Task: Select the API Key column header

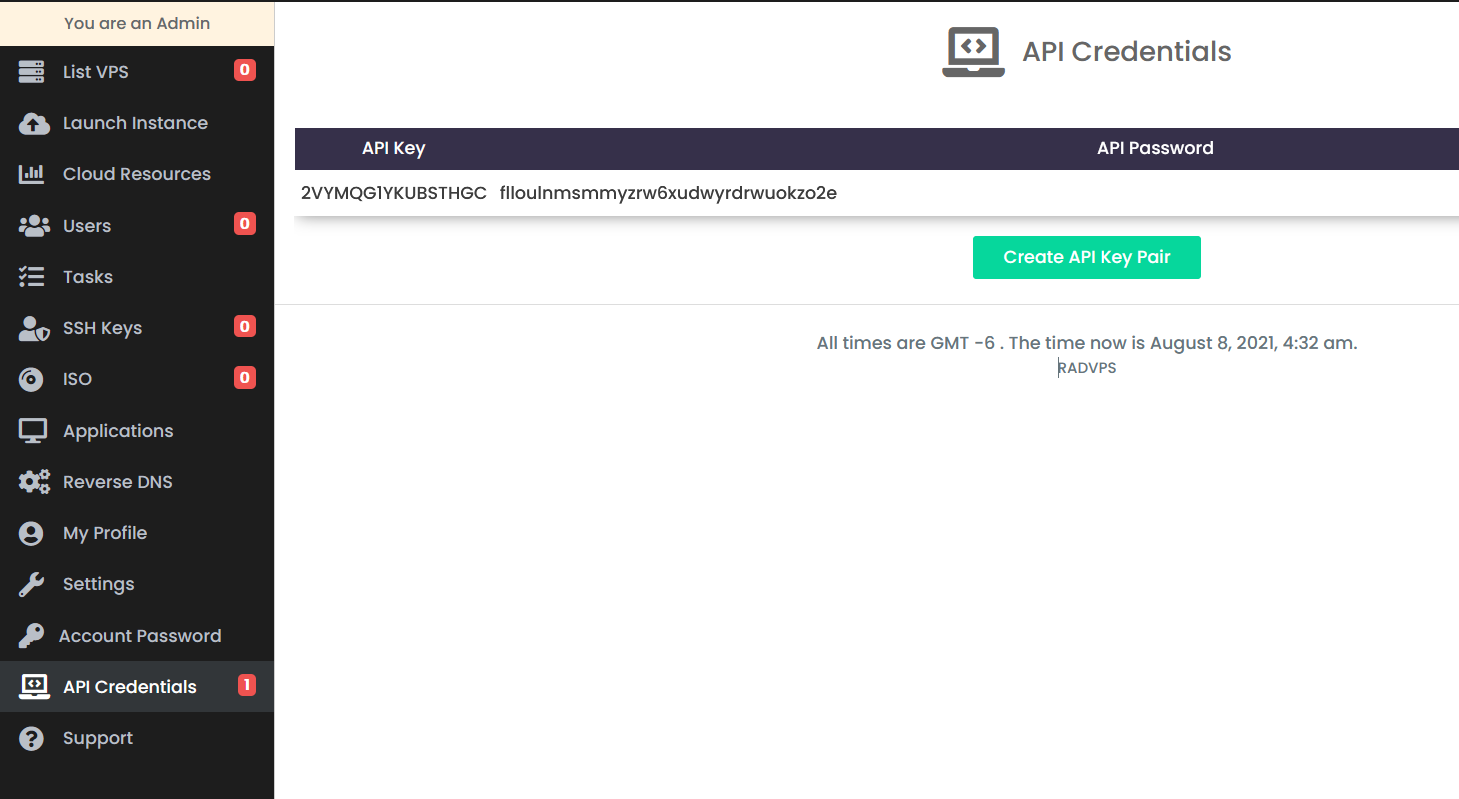Action: 394,148
